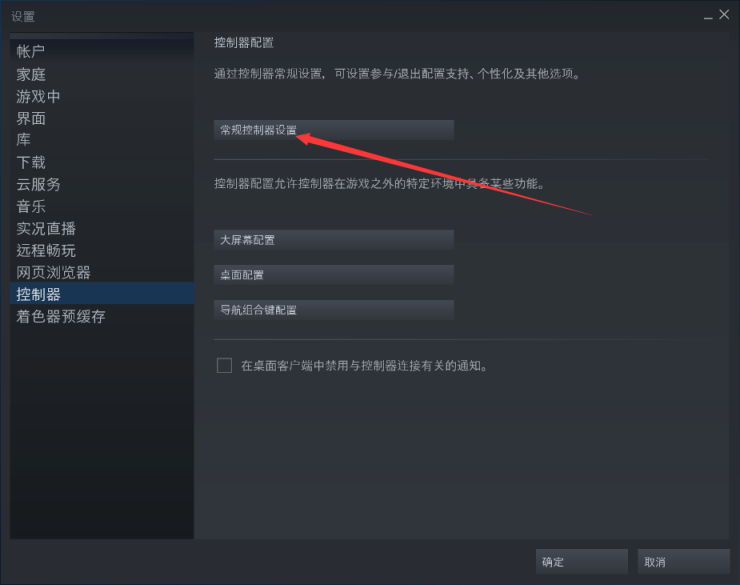Image resolution: width=740 pixels, height=585 pixels.
Task: Toggle the disable controller notifications checkbox
Action: [x=224, y=366]
